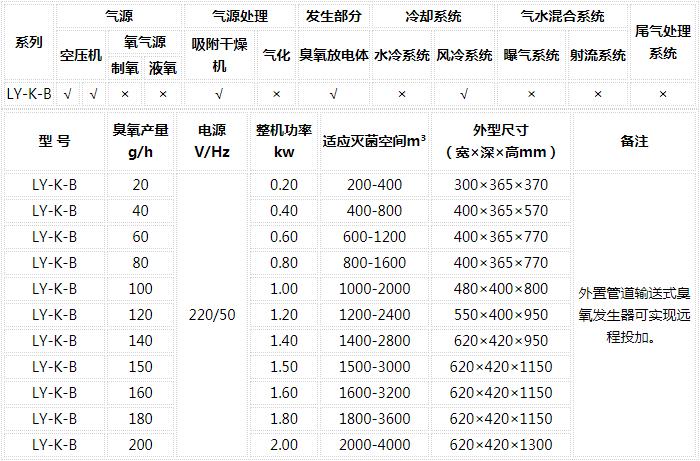The image size is (700, 461).
Task: Select the ozone output value 40
Action: pyautogui.click(x=140, y=211)
